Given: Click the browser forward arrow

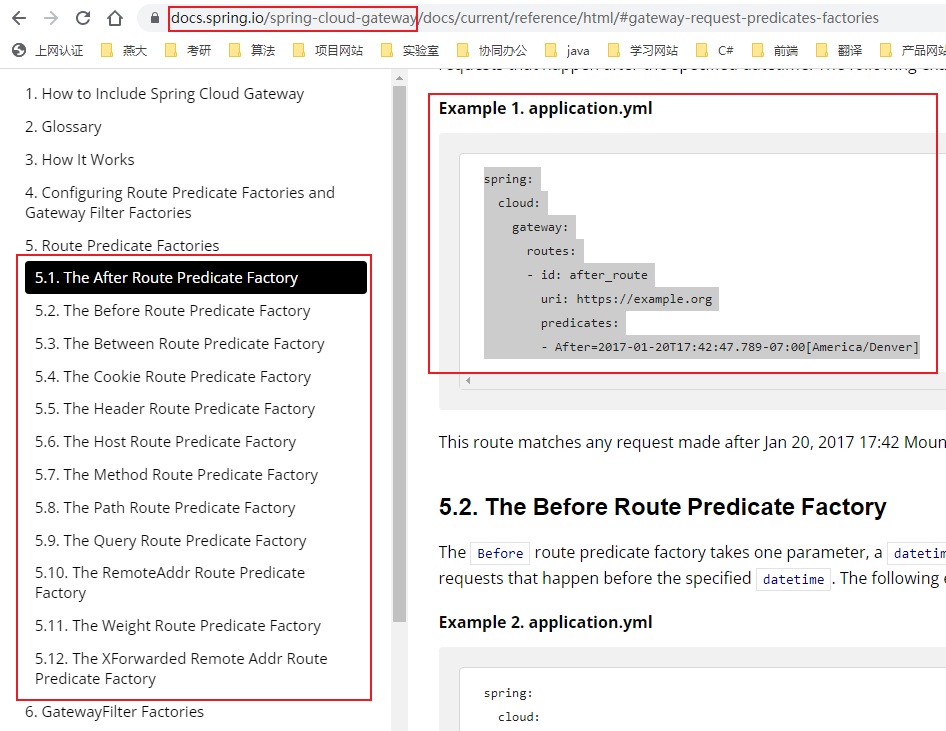Looking at the screenshot, I should (x=51, y=18).
